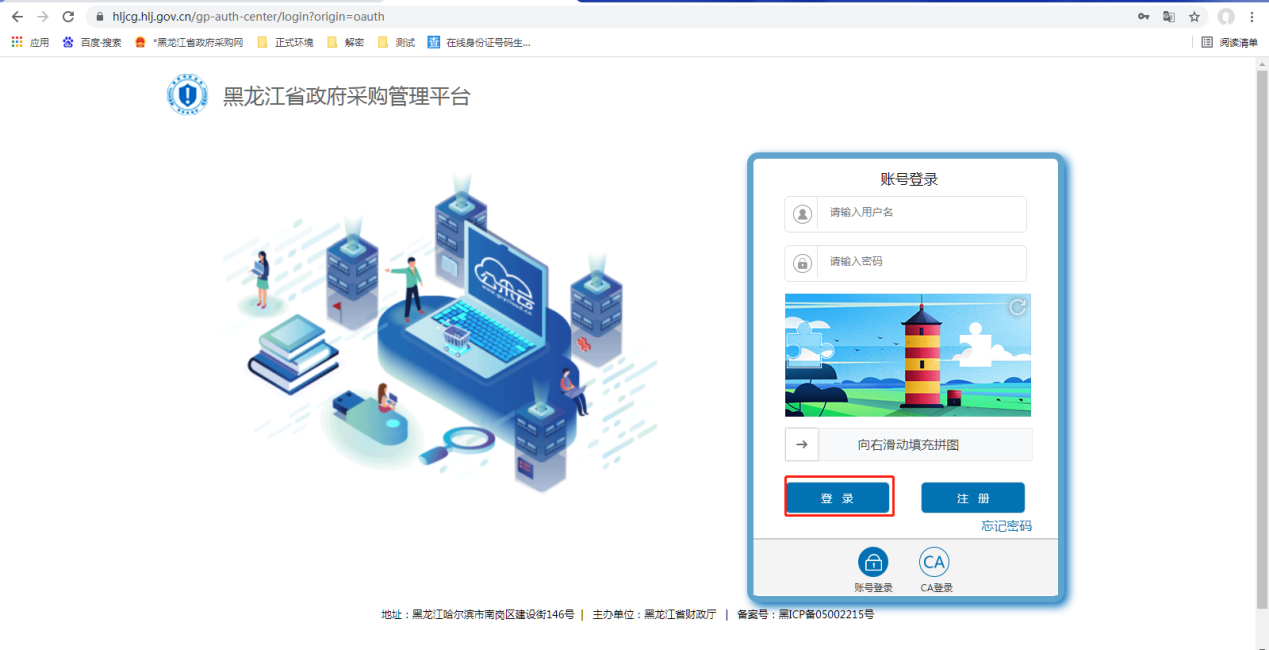Click the 主办单位 黑龙江省财政厅 footer text
The width and height of the screenshot is (1269, 650).
(654, 614)
